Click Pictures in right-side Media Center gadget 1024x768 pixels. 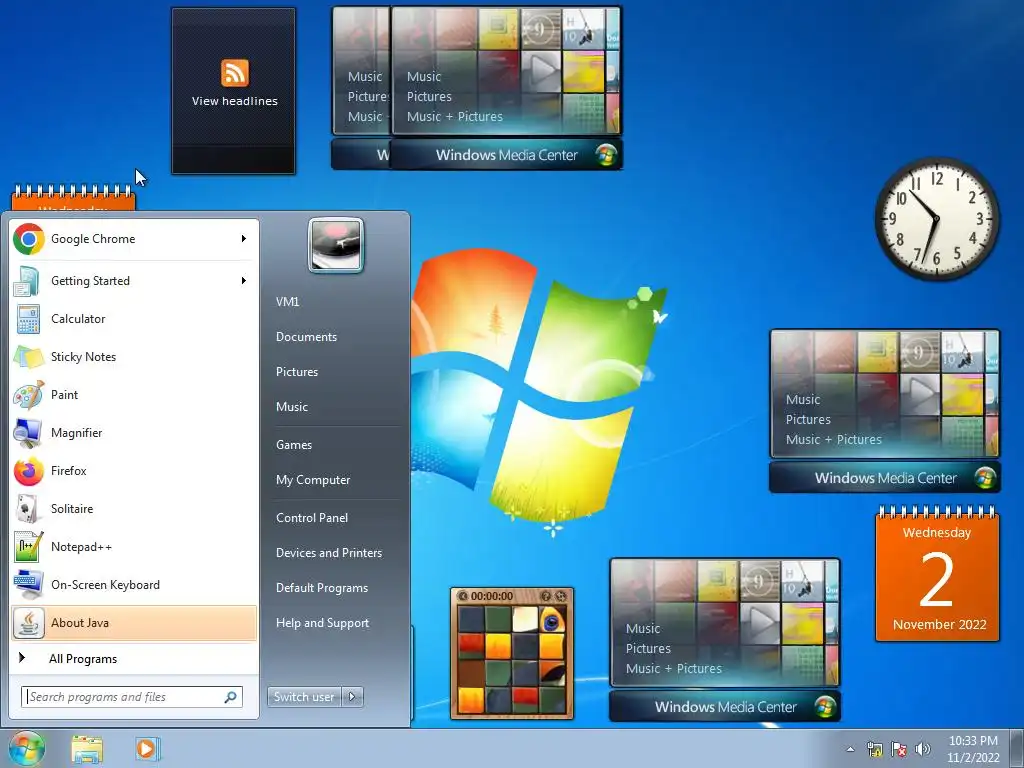pyautogui.click(x=808, y=420)
